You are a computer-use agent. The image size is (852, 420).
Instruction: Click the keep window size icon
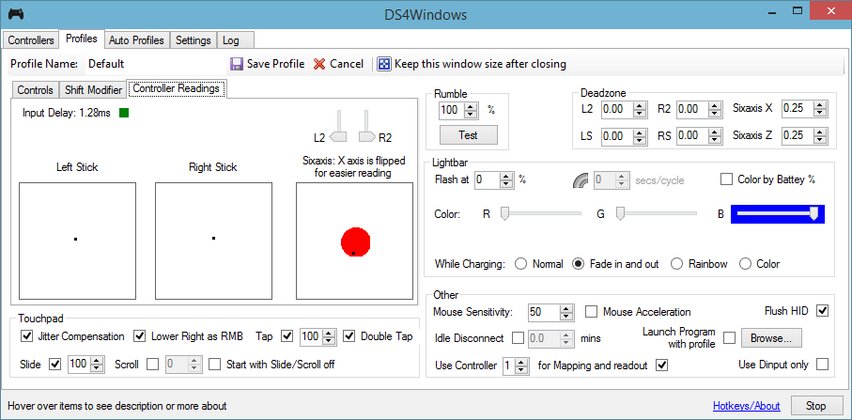(384, 64)
